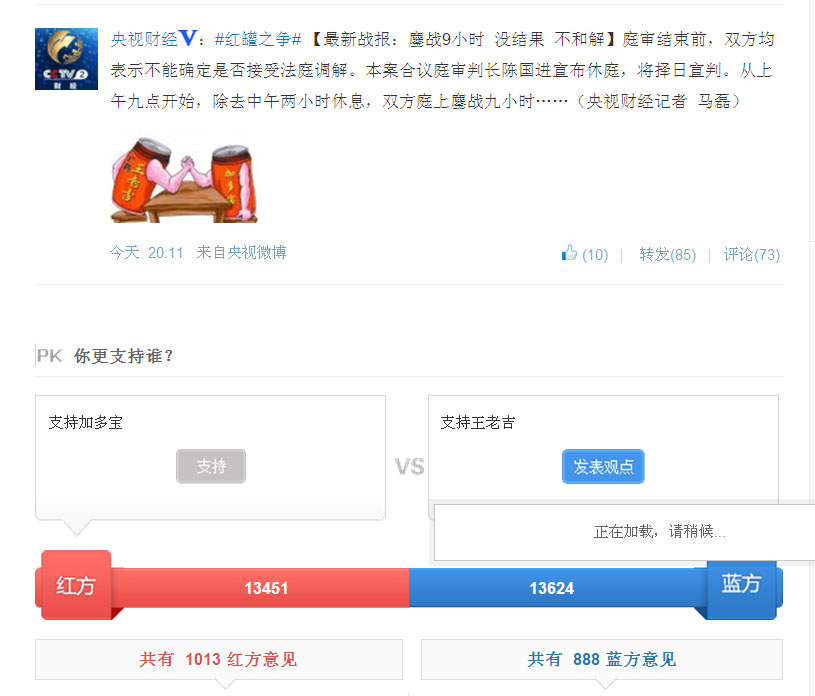Switch to 共有 1013 红方意见 tab
815x696 pixels.
(x=219, y=659)
